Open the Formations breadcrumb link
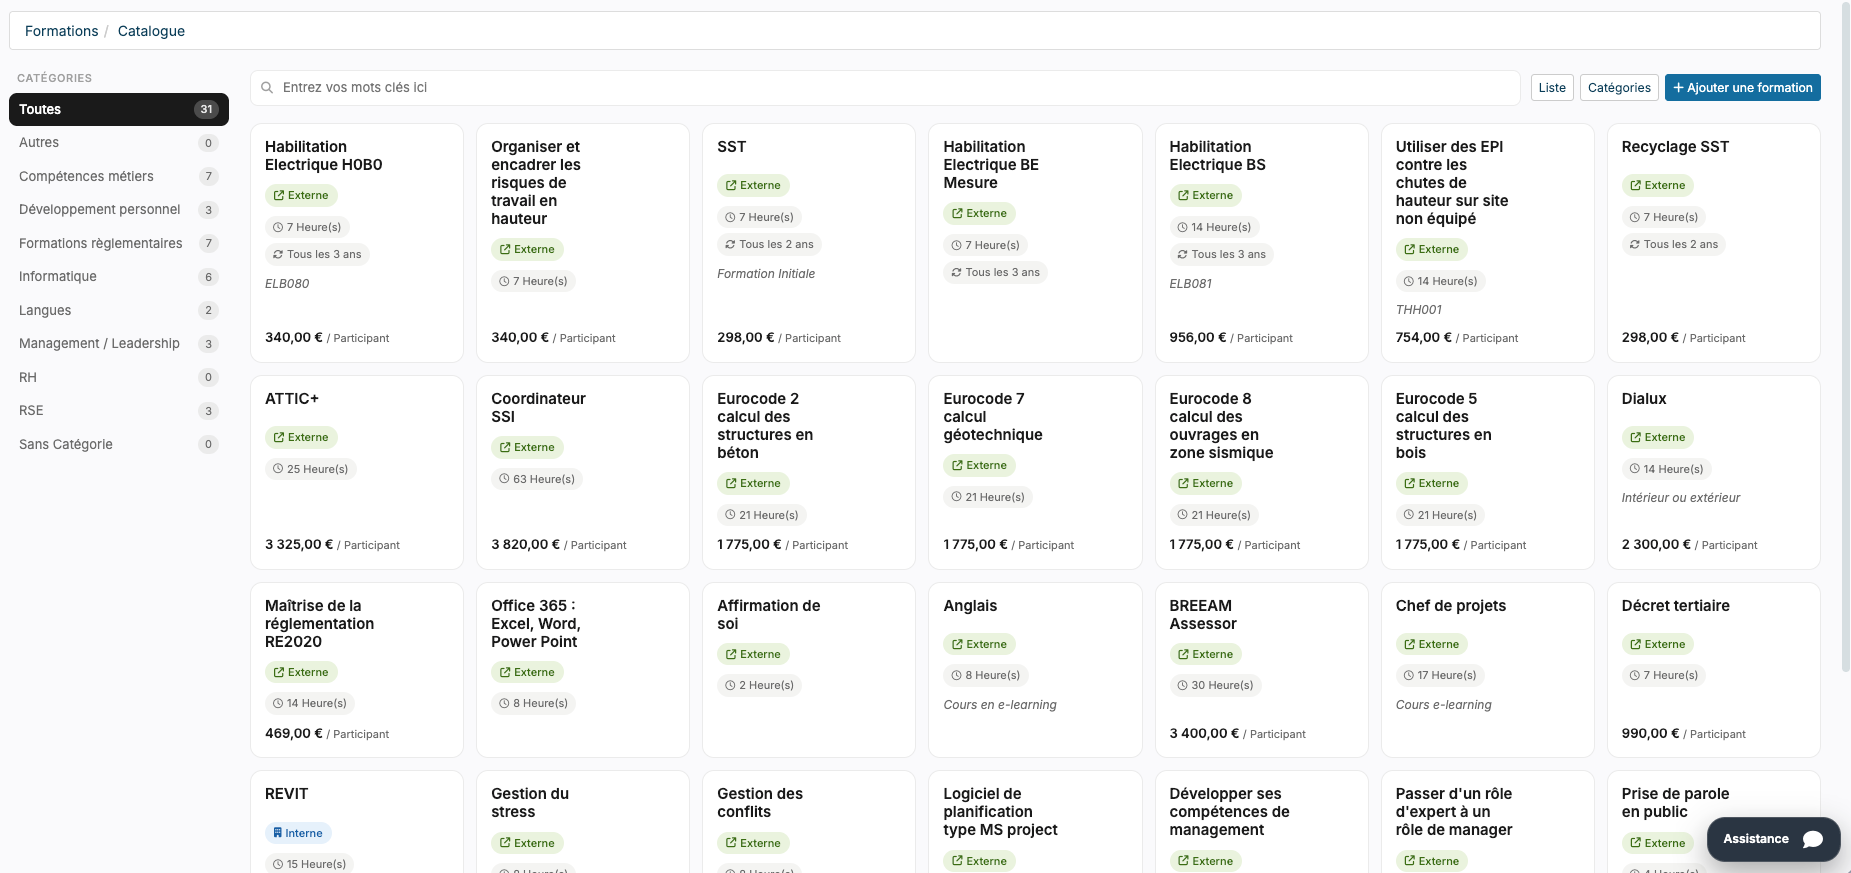Viewport: 1851px width, 873px height. tap(62, 31)
